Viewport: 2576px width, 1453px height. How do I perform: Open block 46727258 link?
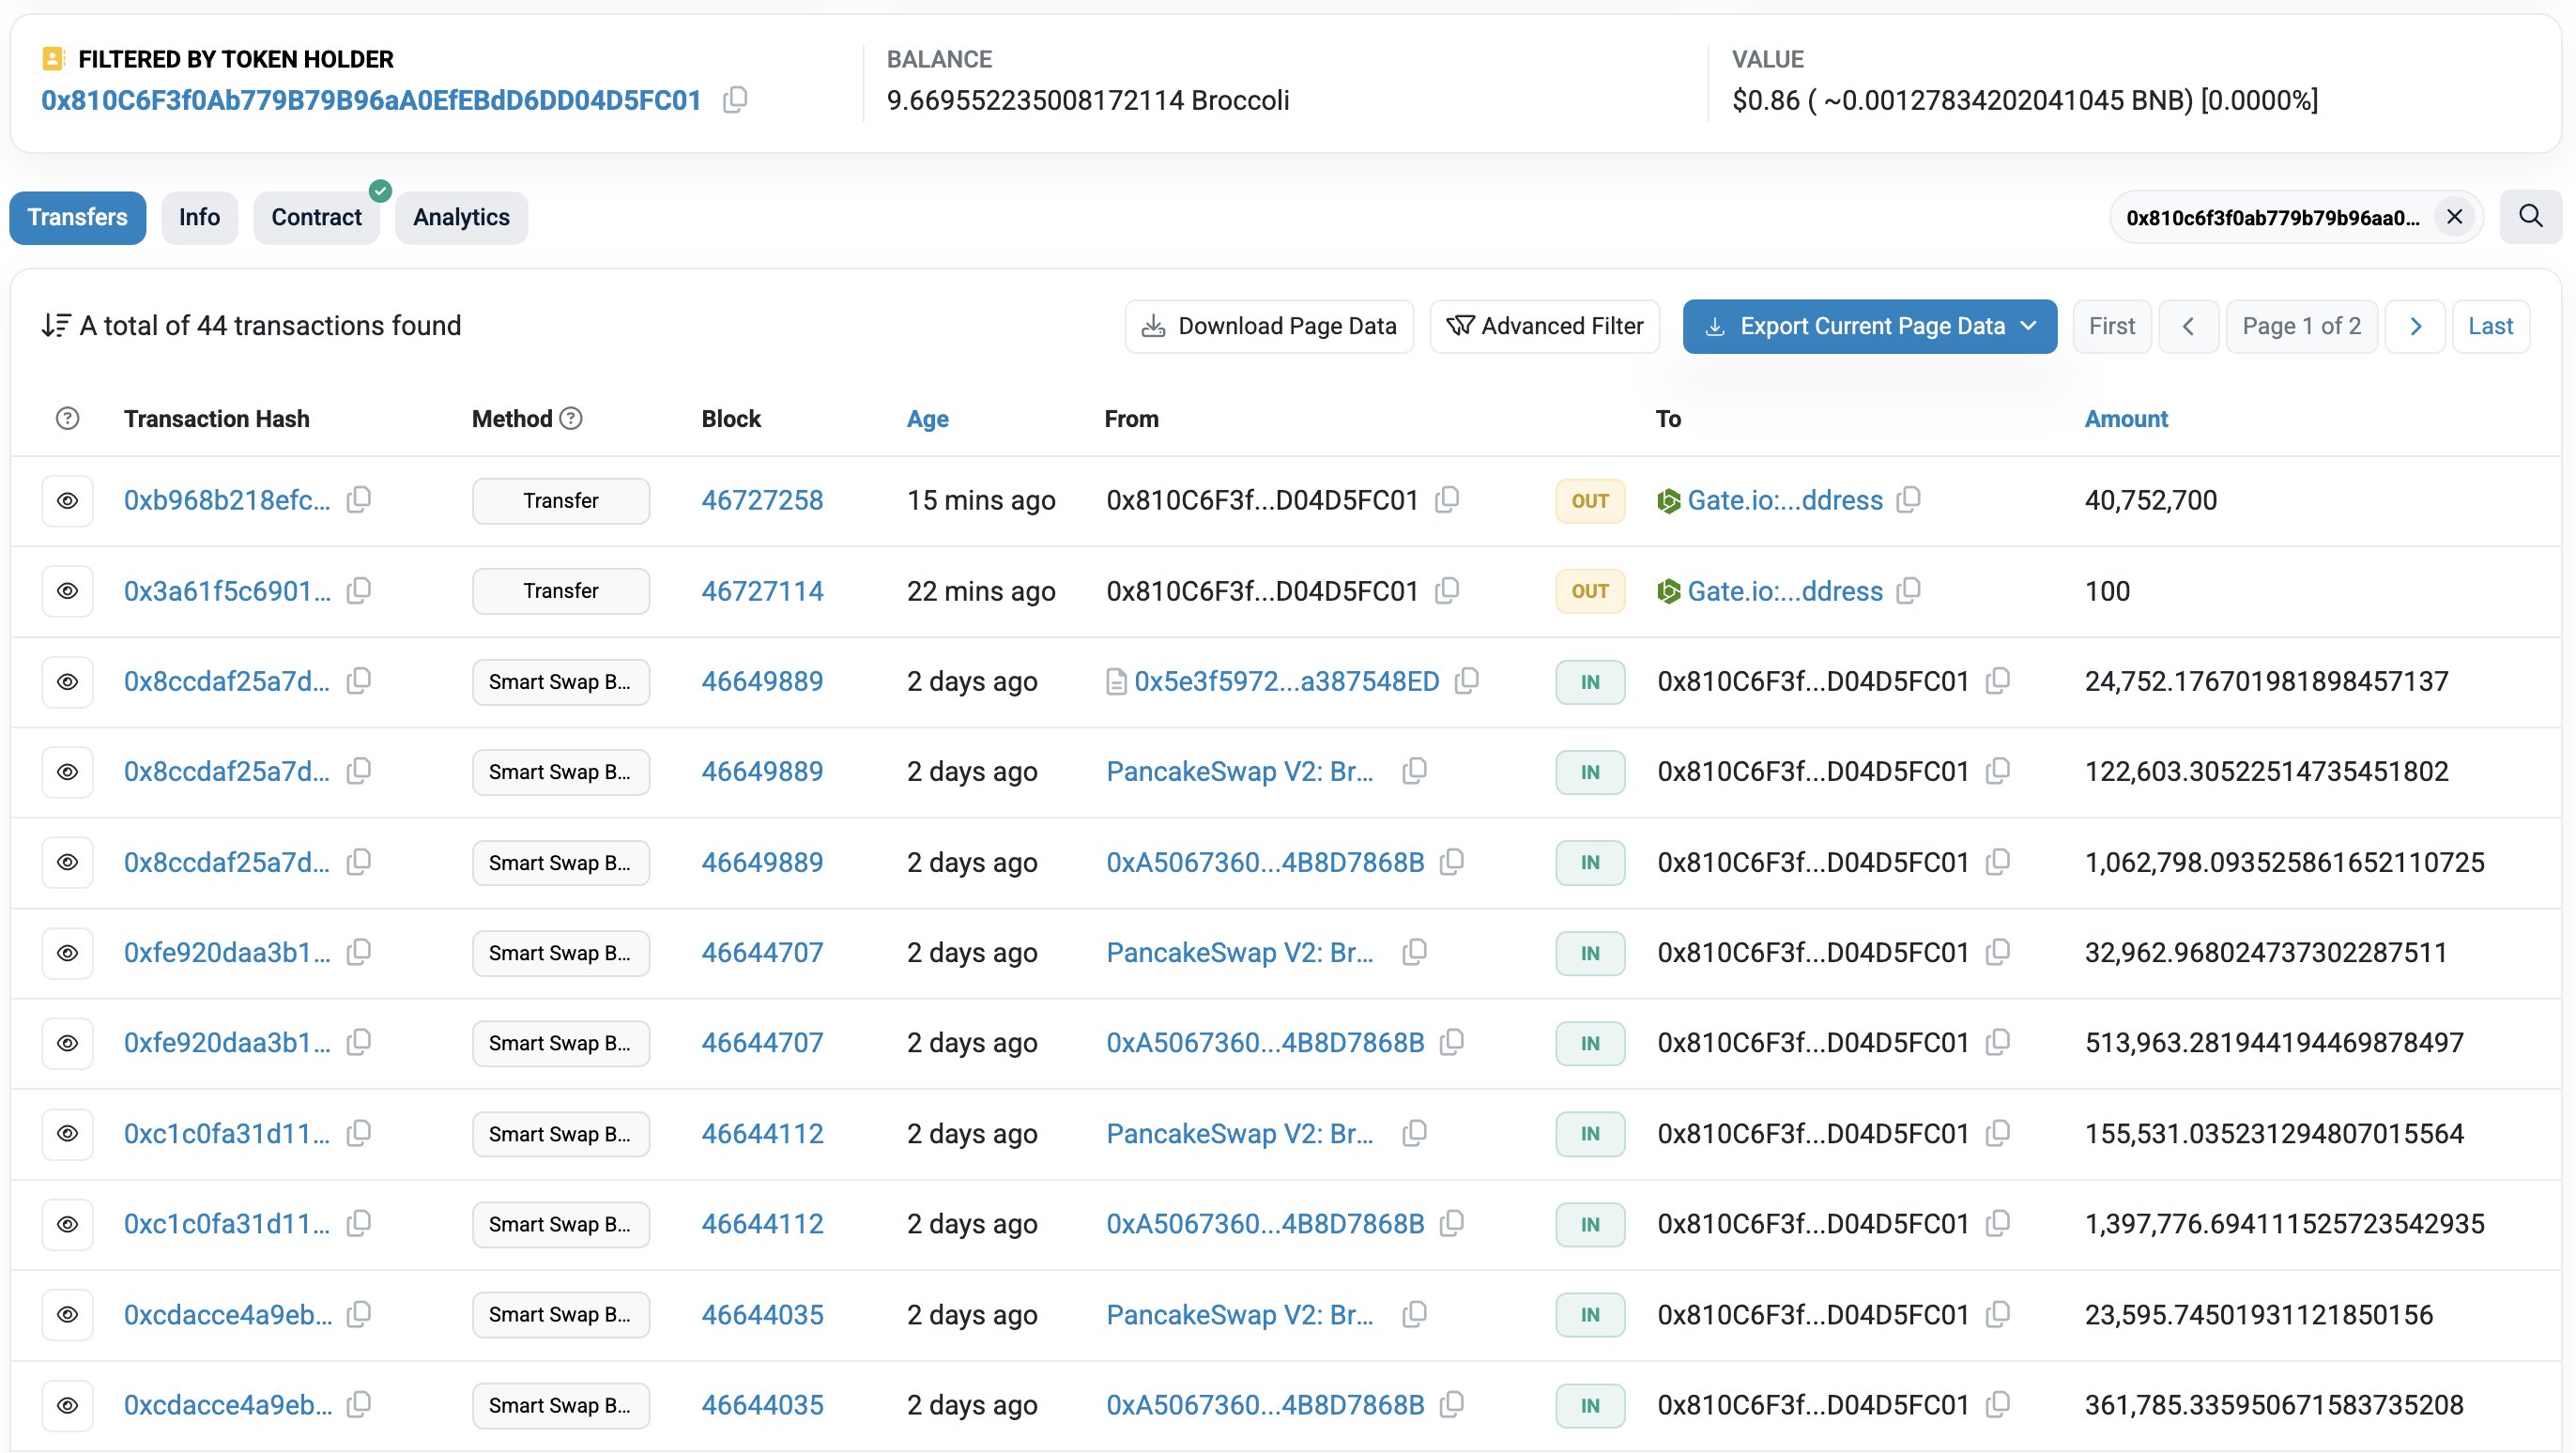[x=762, y=500]
